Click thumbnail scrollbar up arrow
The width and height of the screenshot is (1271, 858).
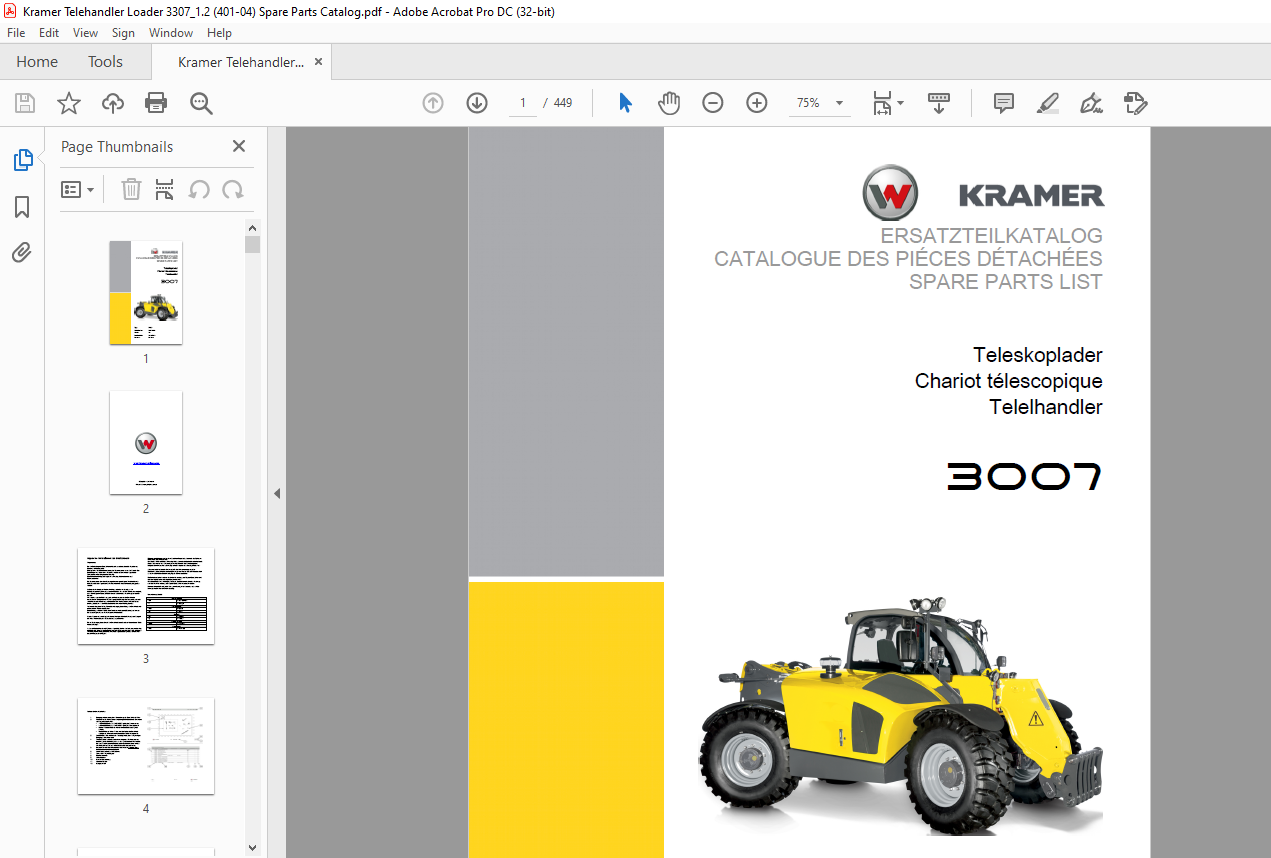click(253, 228)
